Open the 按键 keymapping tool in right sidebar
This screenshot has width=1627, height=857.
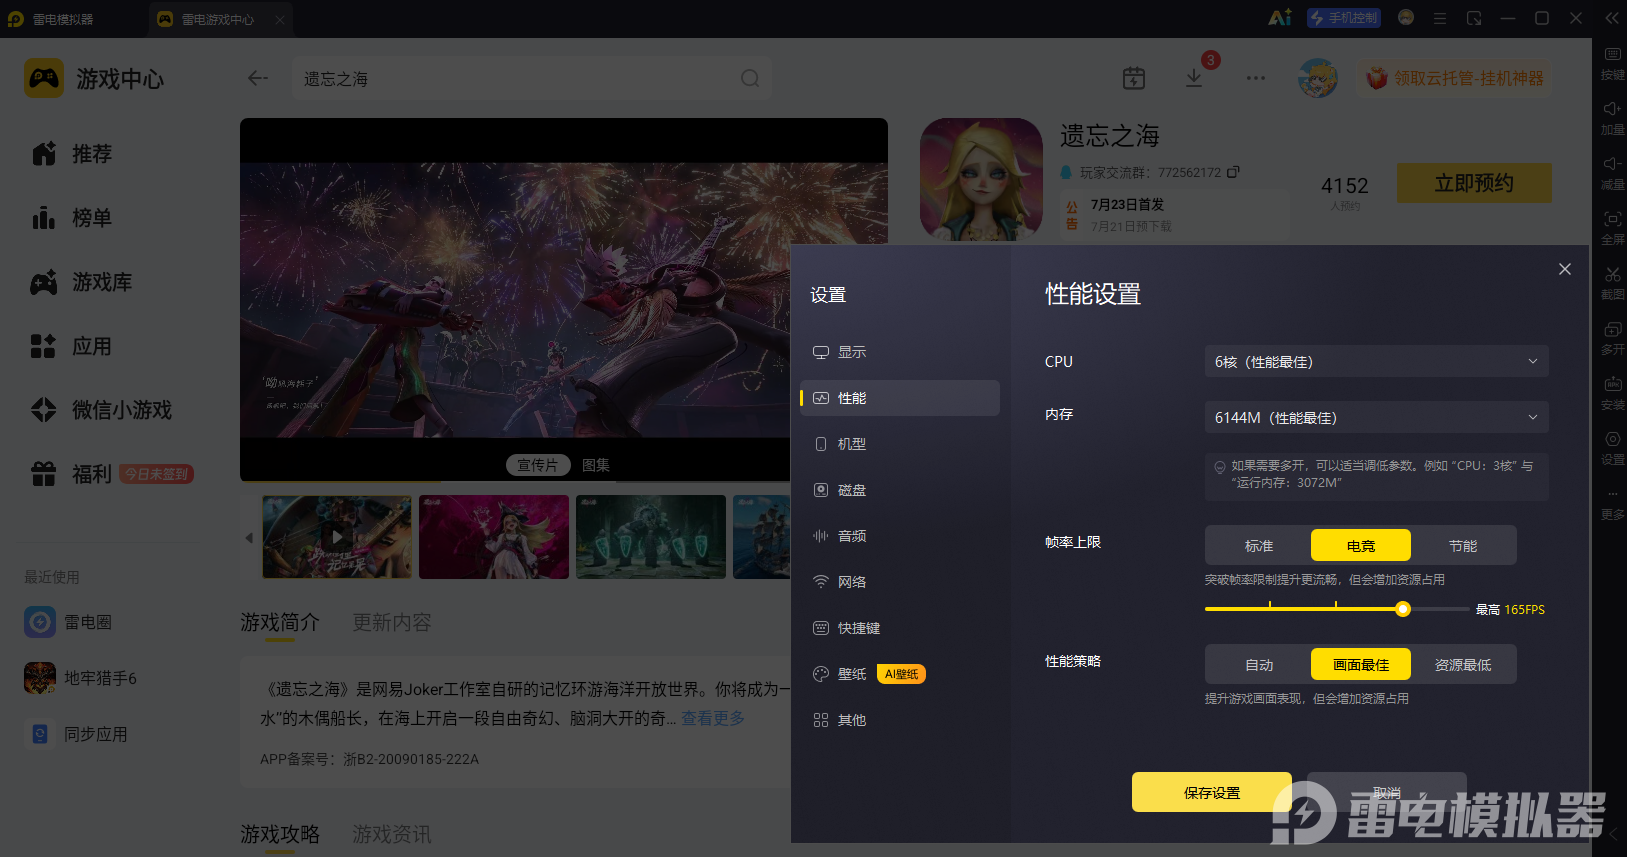pos(1612,63)
